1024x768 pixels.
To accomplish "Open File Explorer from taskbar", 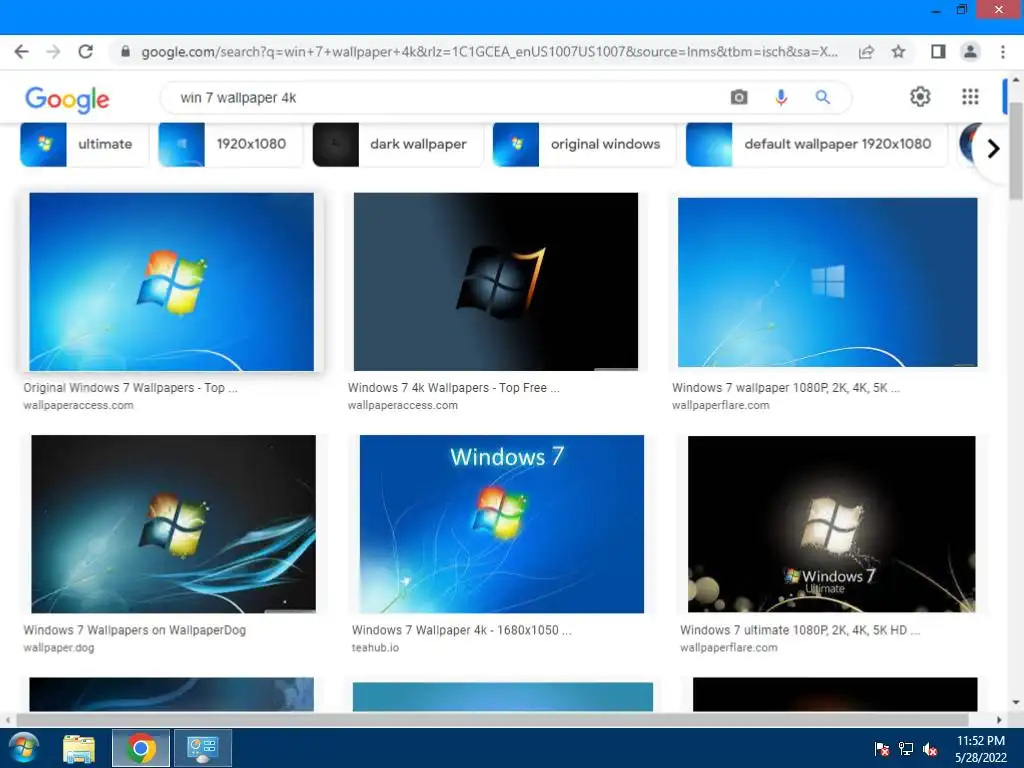I will 79,748.
